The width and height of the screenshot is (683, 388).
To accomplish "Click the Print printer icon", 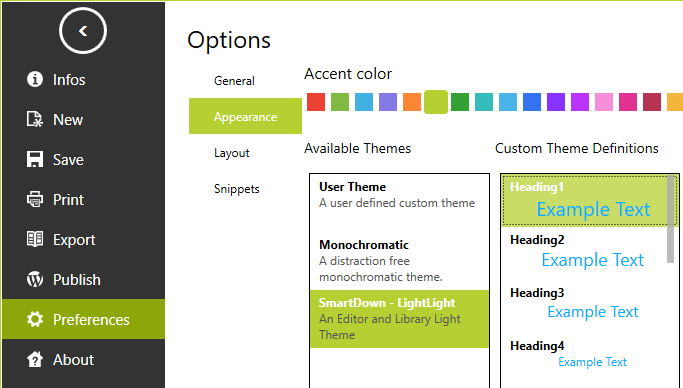I will pyautogui.click(x=35, y=199).
